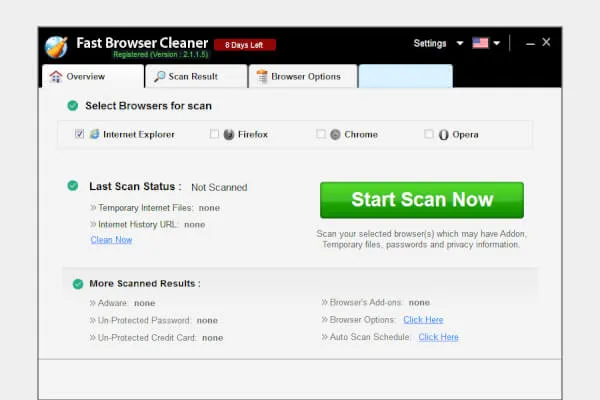
Task: Open Auto Scan Schedule Click Here link
Action: coord(438,337)
